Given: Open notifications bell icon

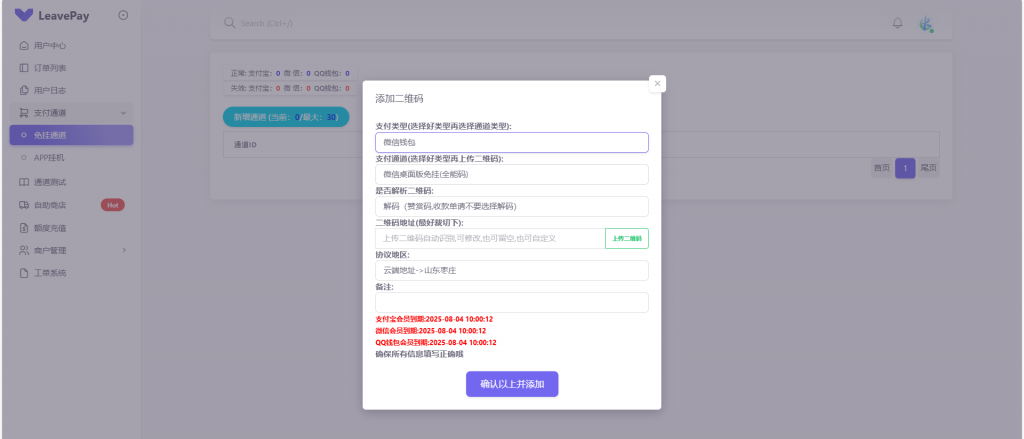Looking at the screenshot, I should [897, 23].
